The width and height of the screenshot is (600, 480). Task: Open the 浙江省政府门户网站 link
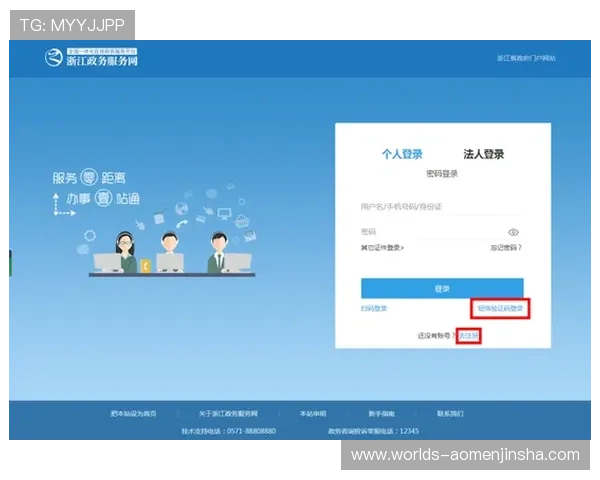point(526,58)
